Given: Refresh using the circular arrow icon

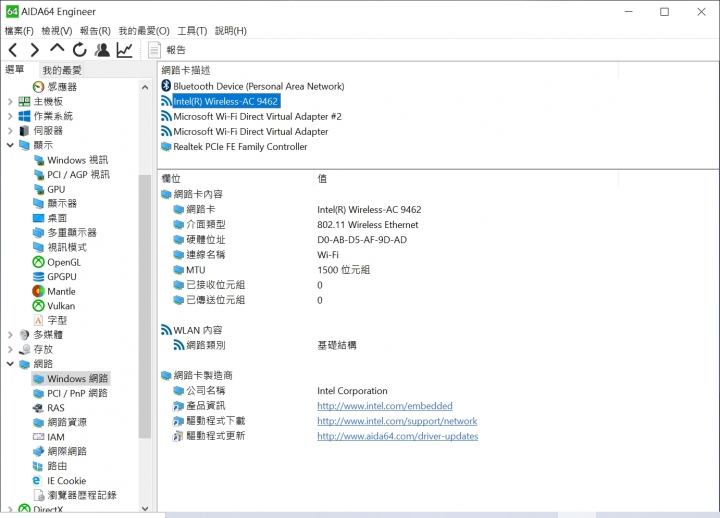Looking at the screenshot, I should click(x=79, y=50).
